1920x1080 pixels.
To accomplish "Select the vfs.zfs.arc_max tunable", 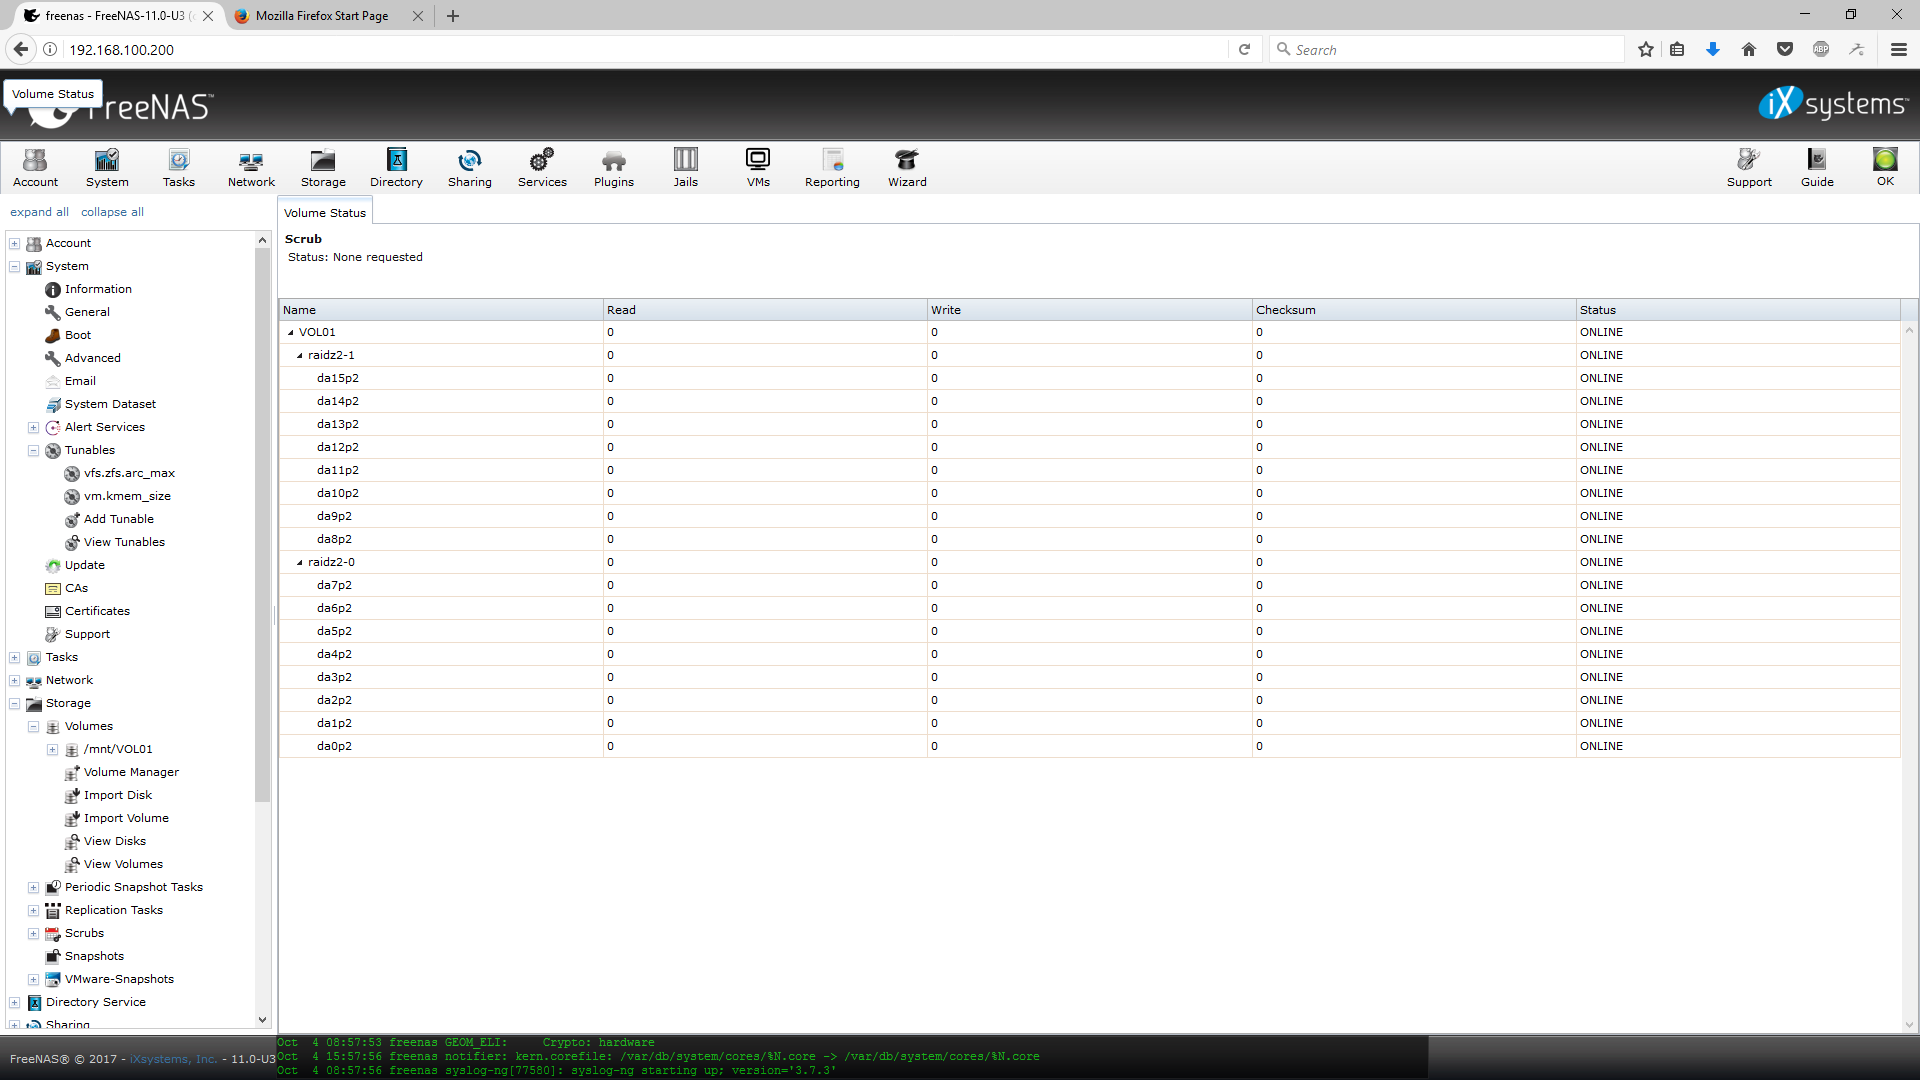I will [129, 473].
